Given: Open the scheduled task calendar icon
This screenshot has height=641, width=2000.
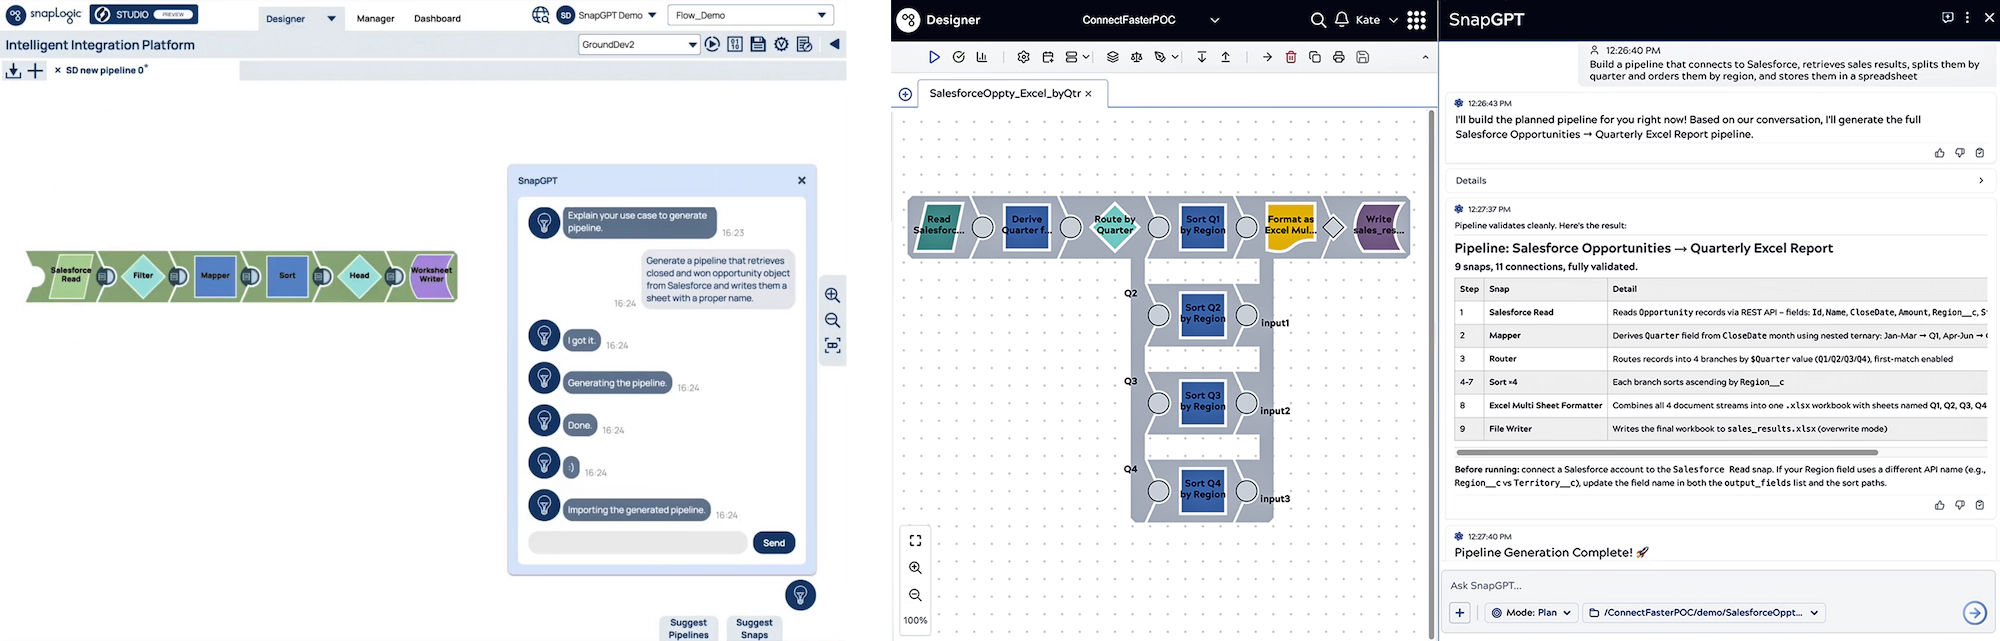Looking at the screenshot, I should click(x=1048, y=57).
